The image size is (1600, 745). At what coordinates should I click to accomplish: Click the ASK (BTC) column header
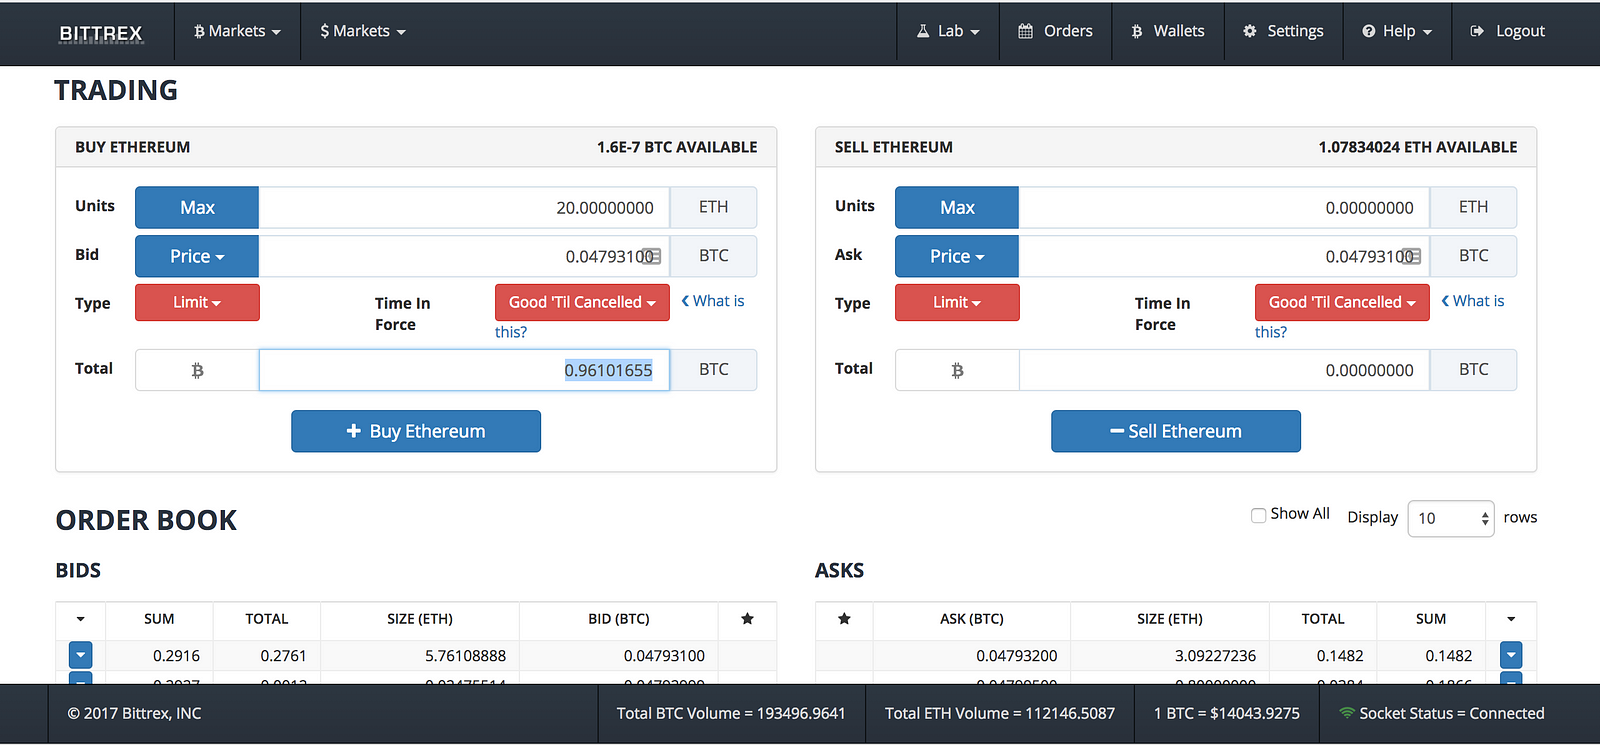pyautogui.click(x=972, y=619)
